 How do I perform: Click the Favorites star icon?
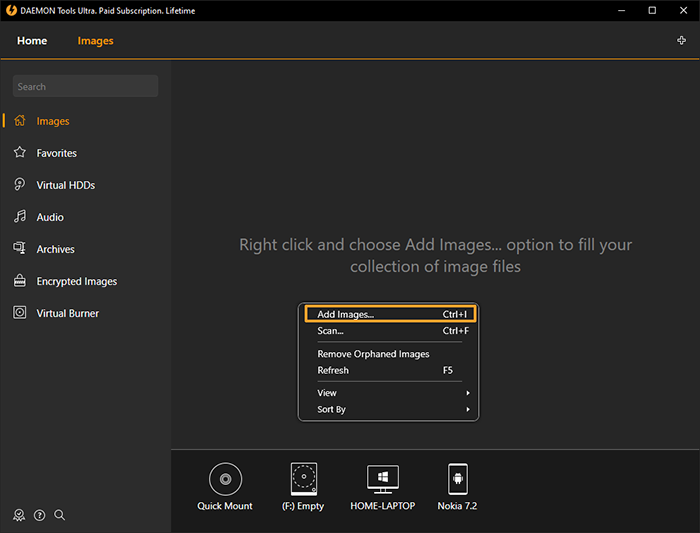20,153
